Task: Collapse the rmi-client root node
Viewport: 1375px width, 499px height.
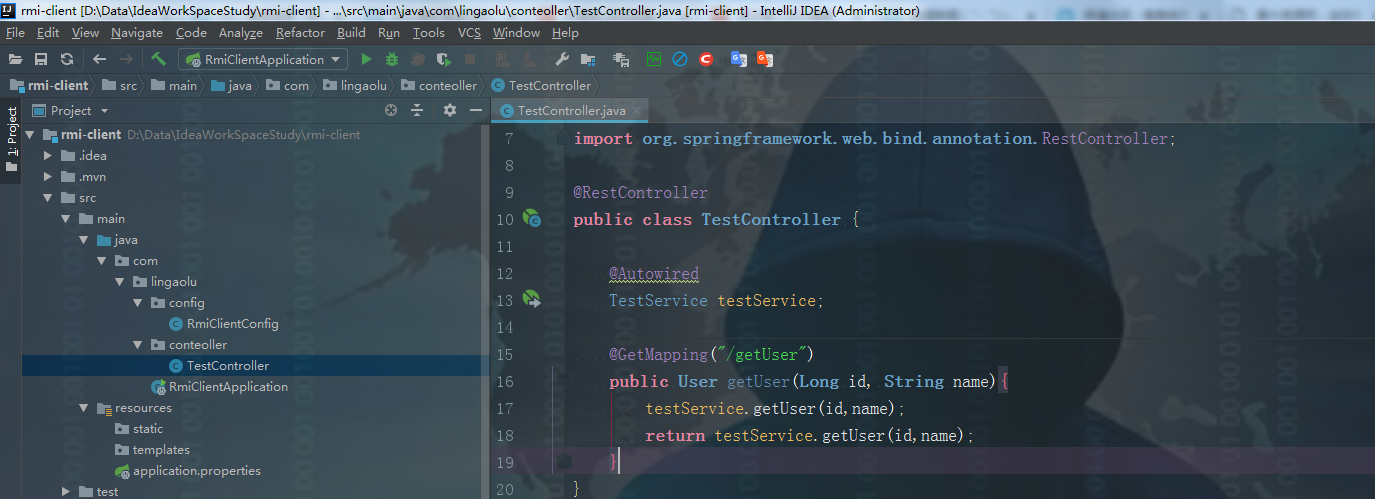Action: pyautogui.click(x=30, y=135)
